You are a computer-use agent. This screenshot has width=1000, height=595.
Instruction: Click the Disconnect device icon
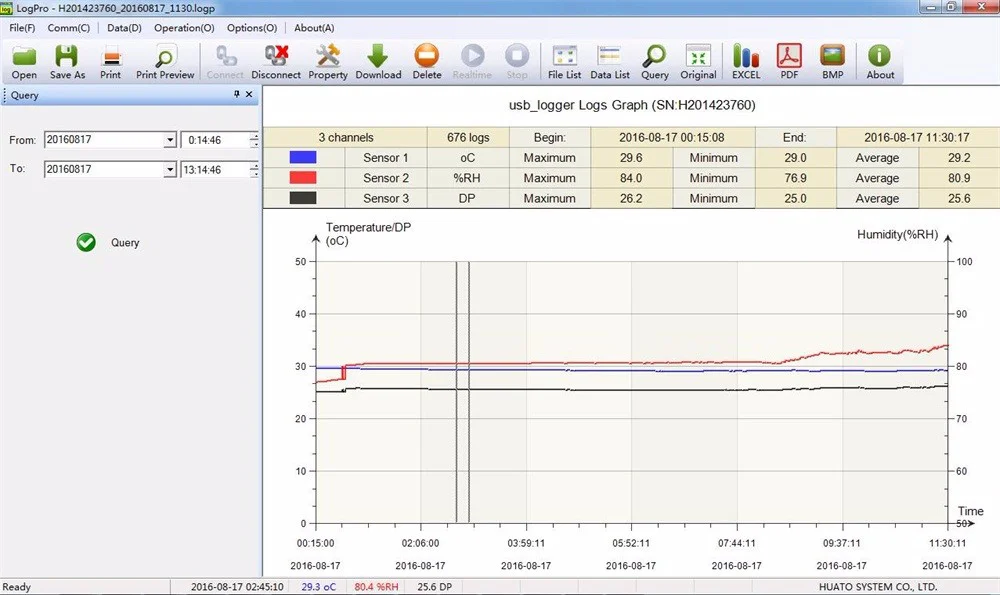[276, 61]
